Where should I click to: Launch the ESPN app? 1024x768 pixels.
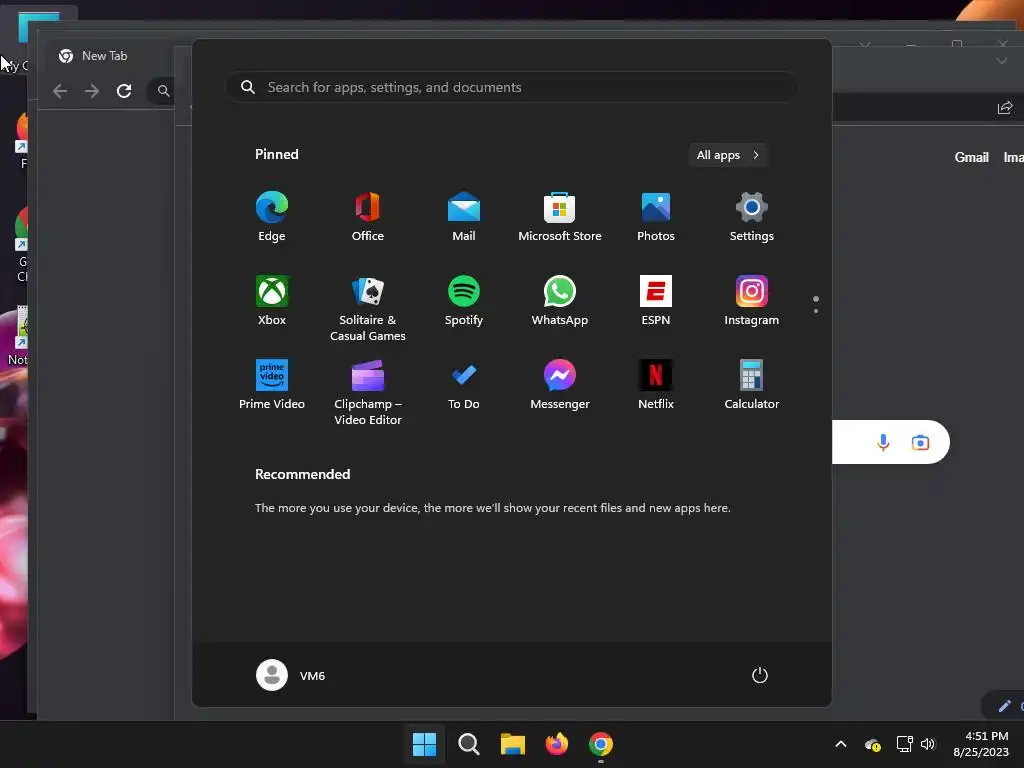pos(656,301)
